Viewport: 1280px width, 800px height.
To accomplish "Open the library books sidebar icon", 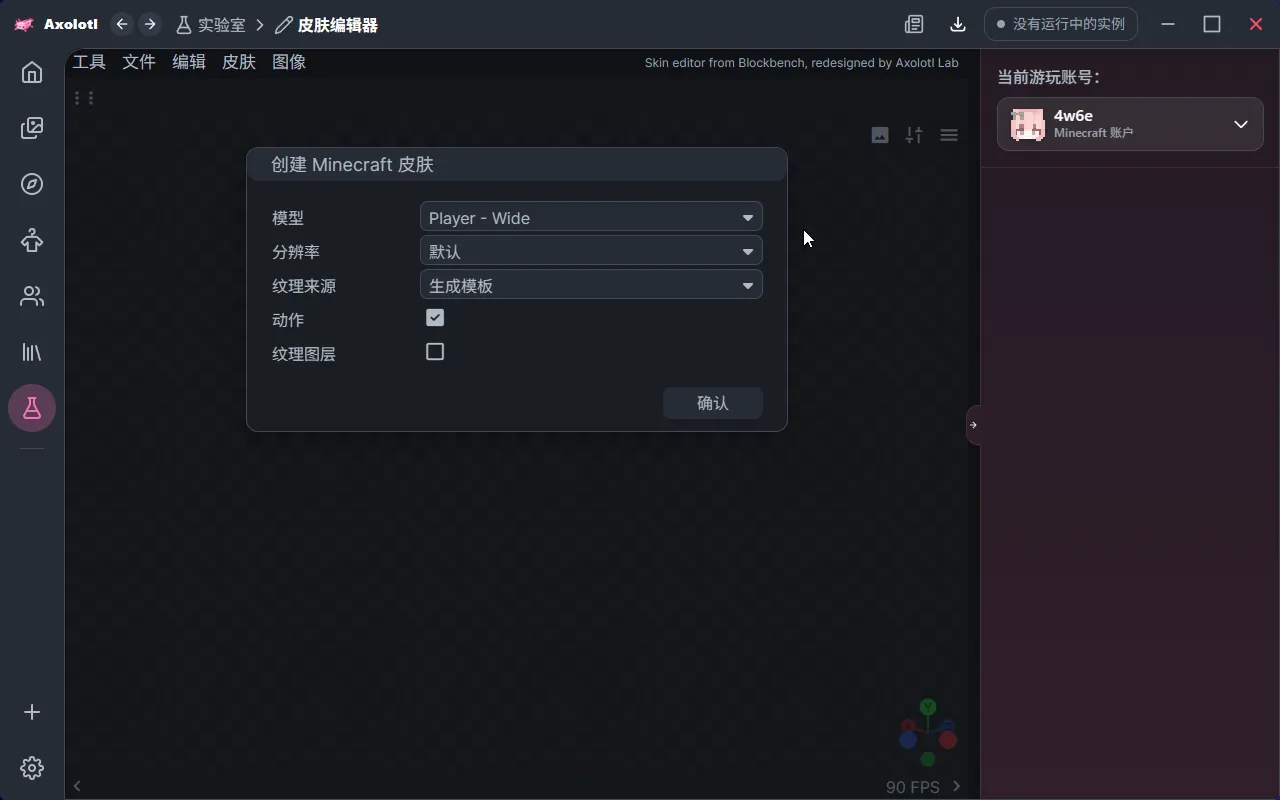I will pyautogui.click(x=32, y=352).
